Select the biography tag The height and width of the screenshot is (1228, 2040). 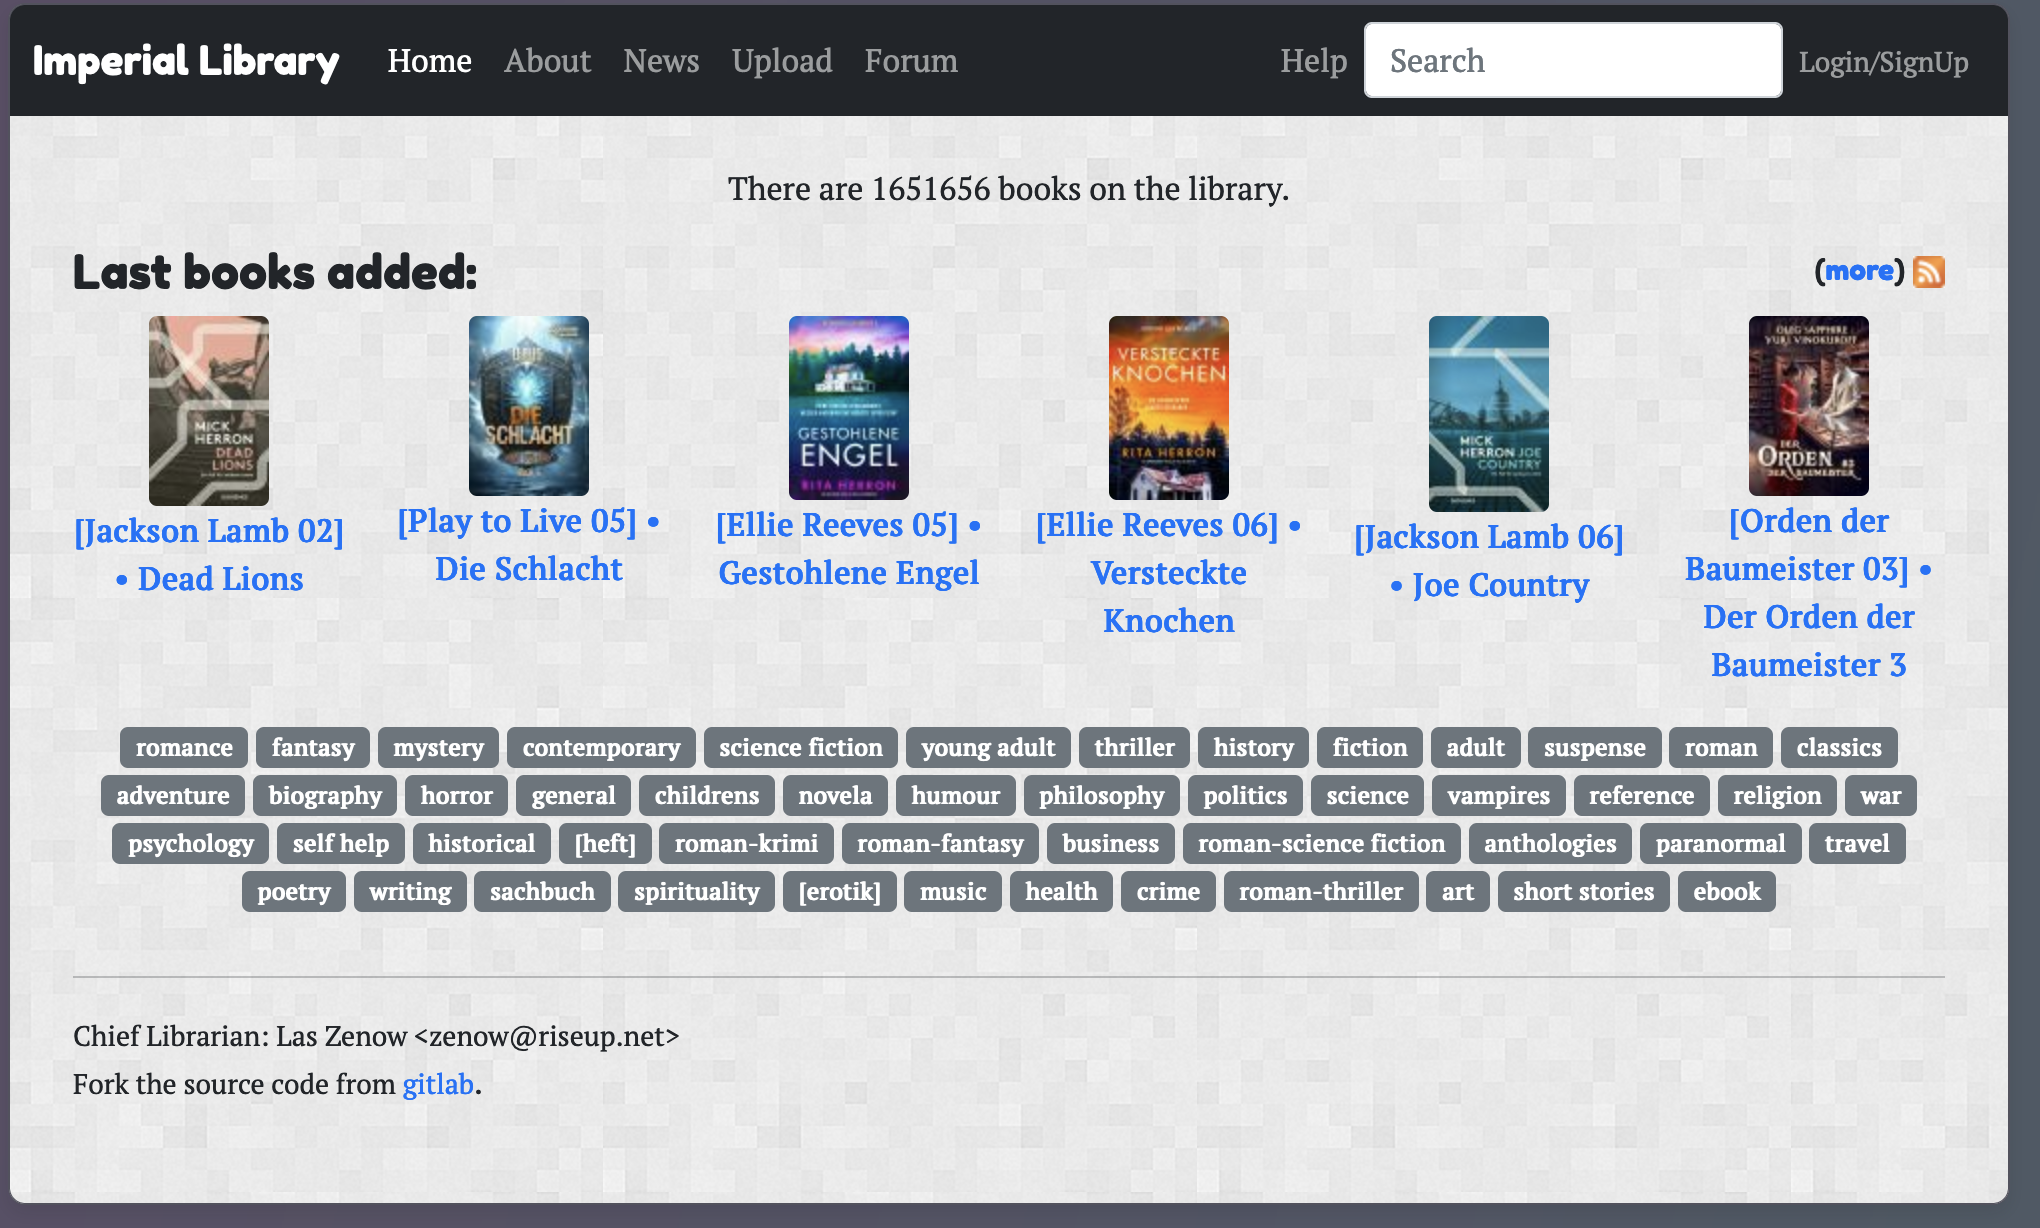[x=325, y=795]
